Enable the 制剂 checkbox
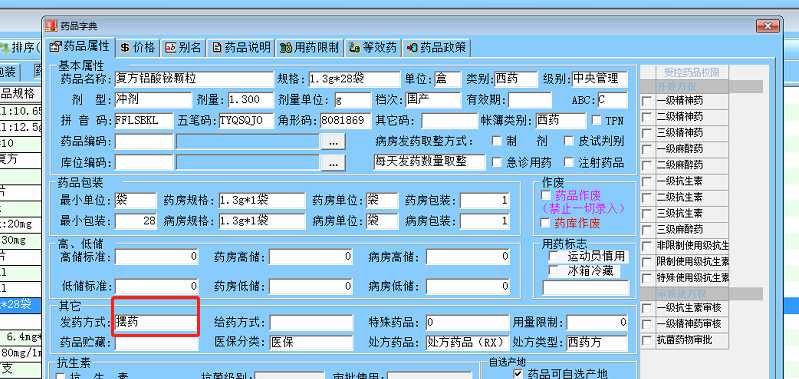 point(496,141)
